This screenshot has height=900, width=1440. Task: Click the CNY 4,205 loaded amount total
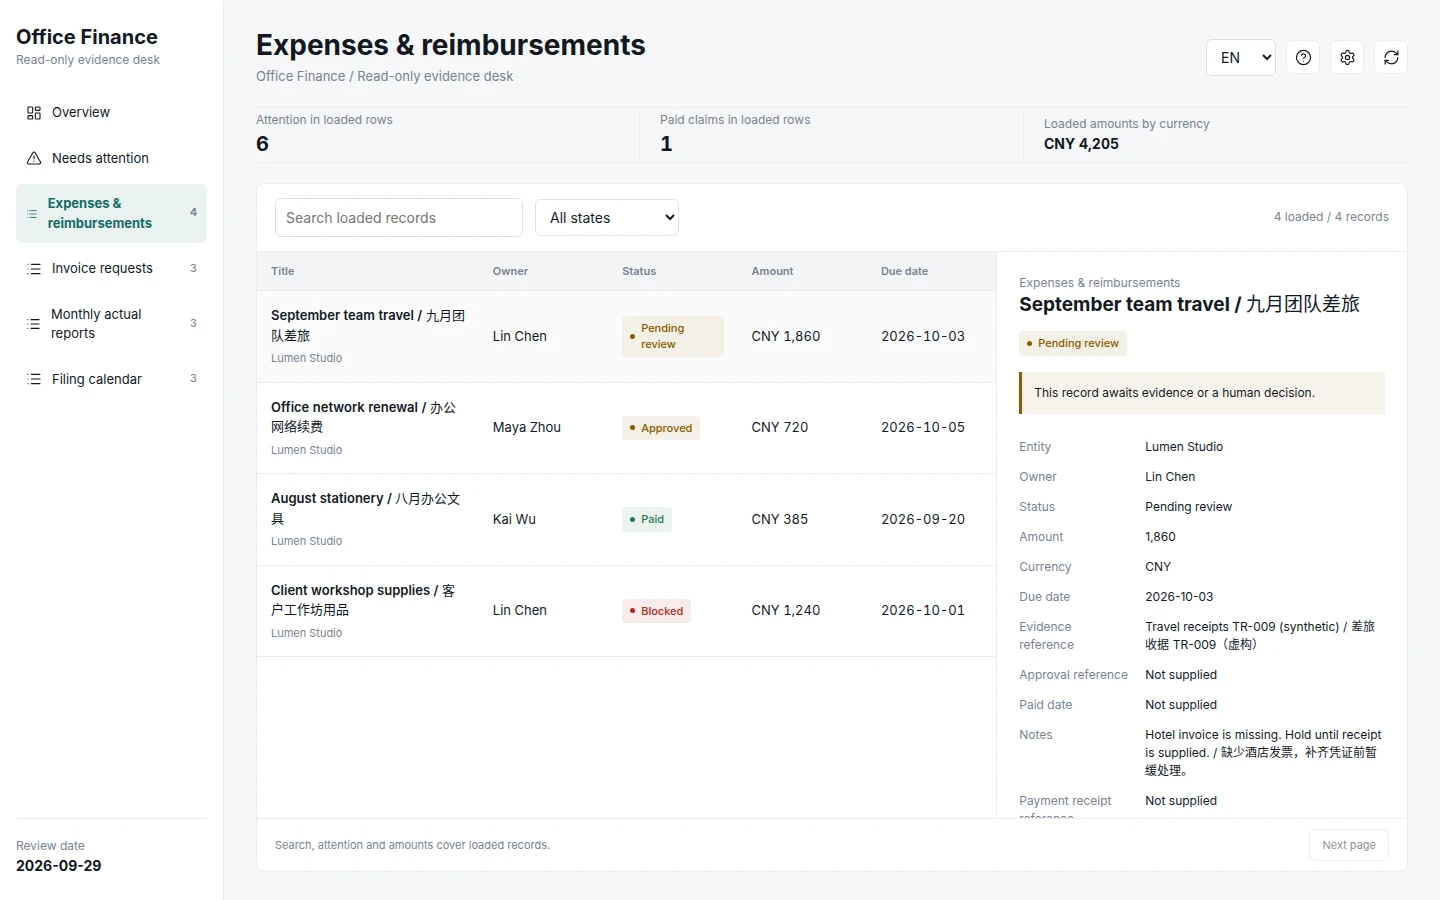[x=1081, y=144]
